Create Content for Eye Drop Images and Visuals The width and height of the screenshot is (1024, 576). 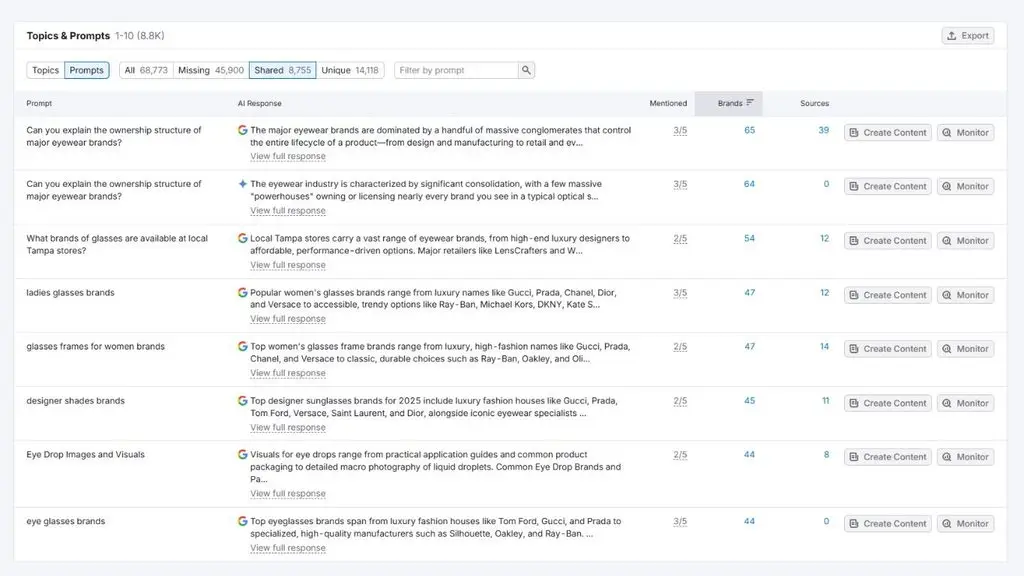(x=888, y=456)
